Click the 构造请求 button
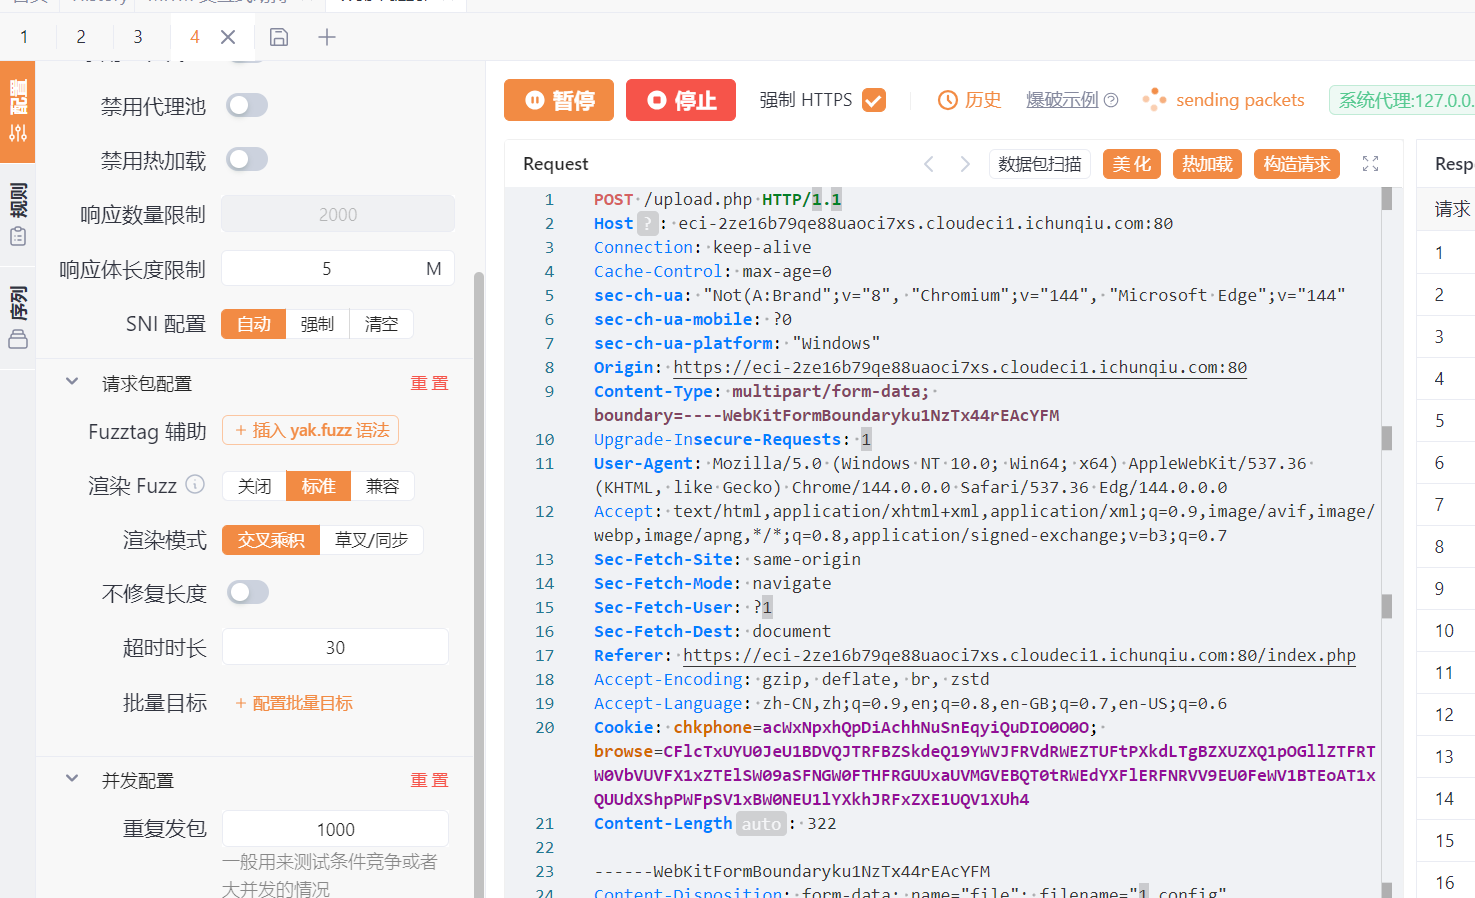This screenshot has height=898, width=1475. [1297, 164]
